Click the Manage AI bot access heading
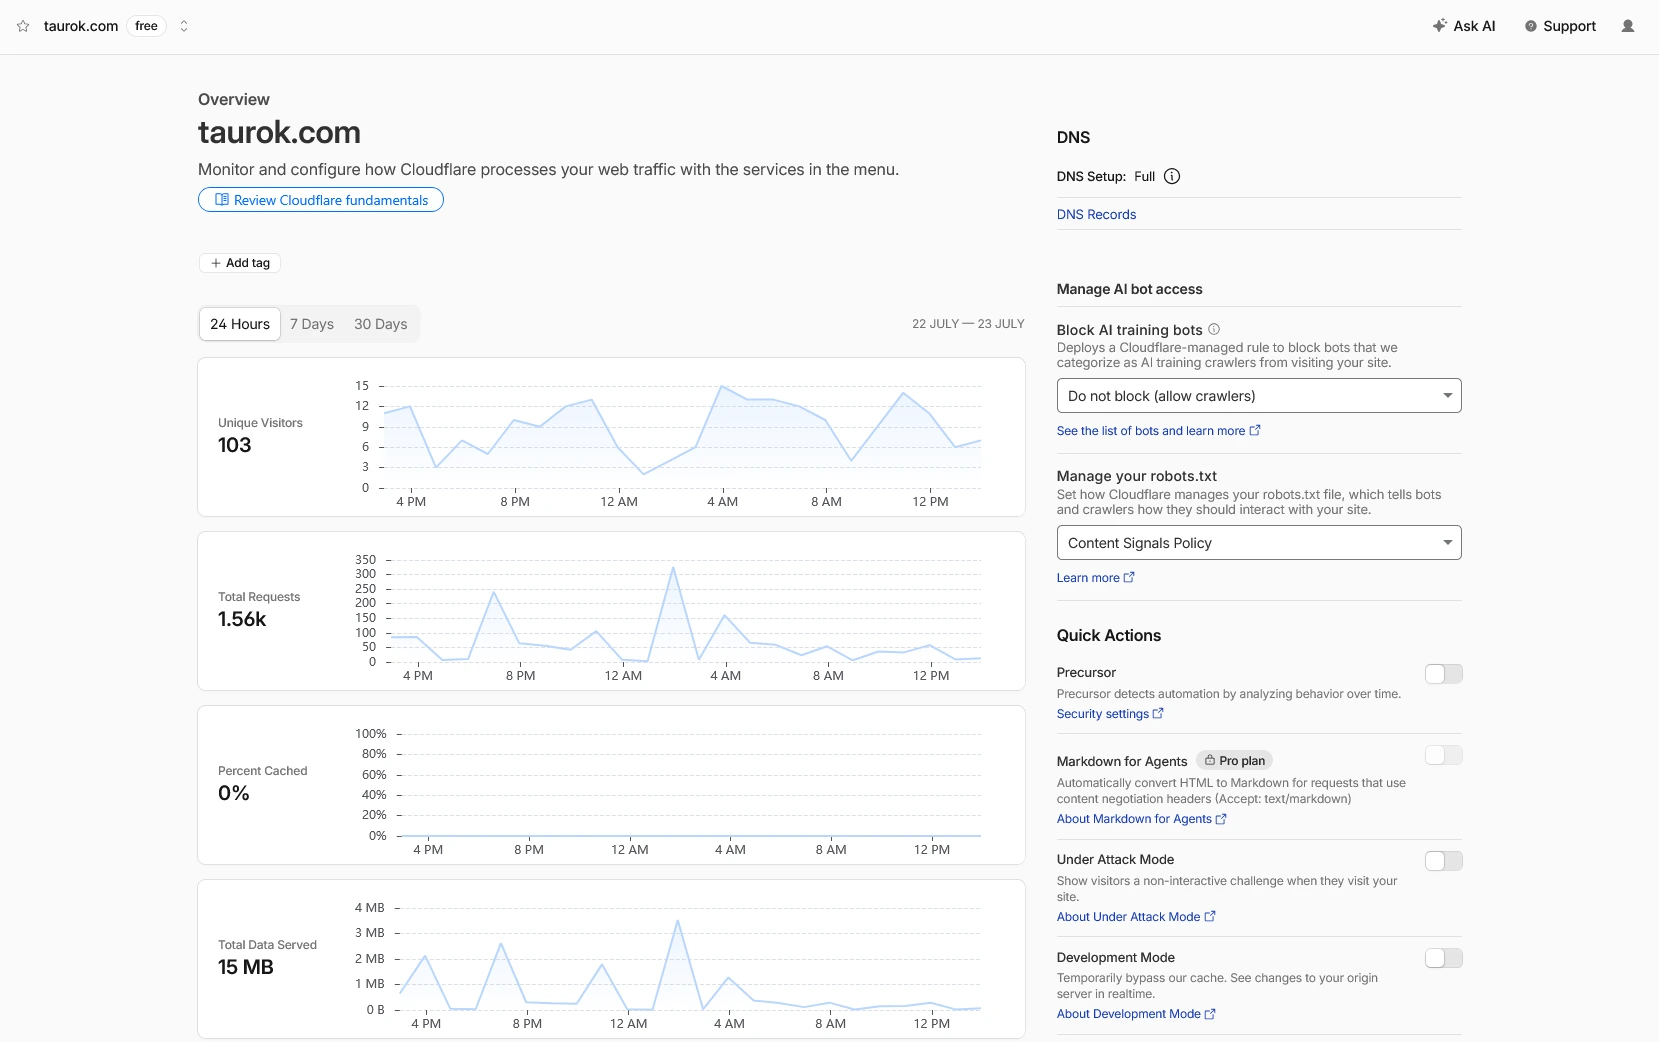Viewport: 1659px width, 1042px height. point(1130,289)
